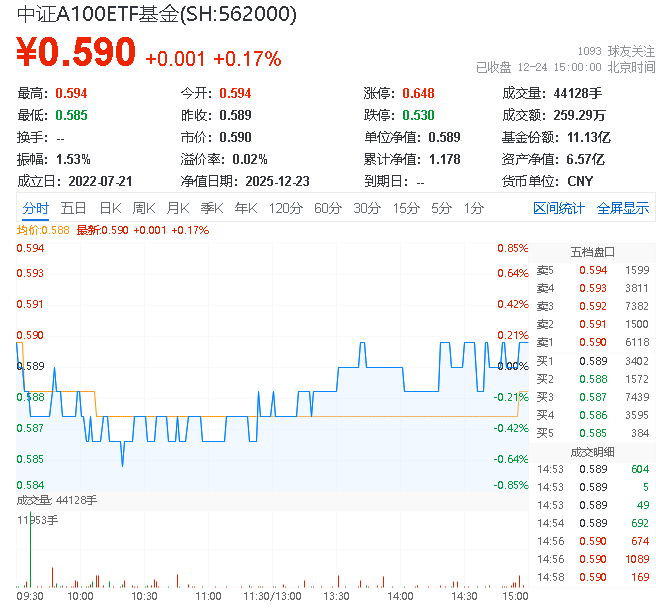Switch to the 分时 intraday chart tab

pos(36,208)
